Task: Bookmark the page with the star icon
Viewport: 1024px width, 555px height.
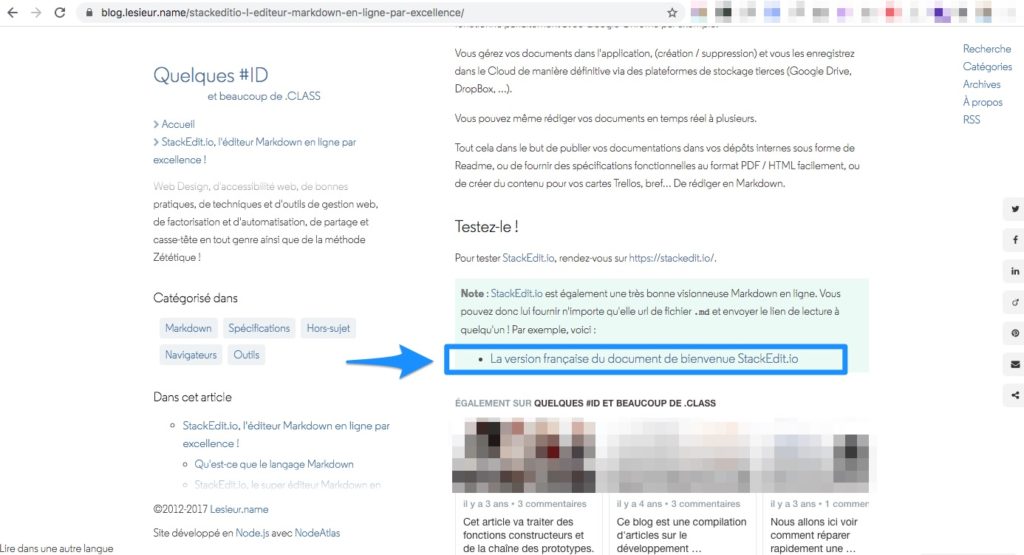Action: [x=672, y=12]
